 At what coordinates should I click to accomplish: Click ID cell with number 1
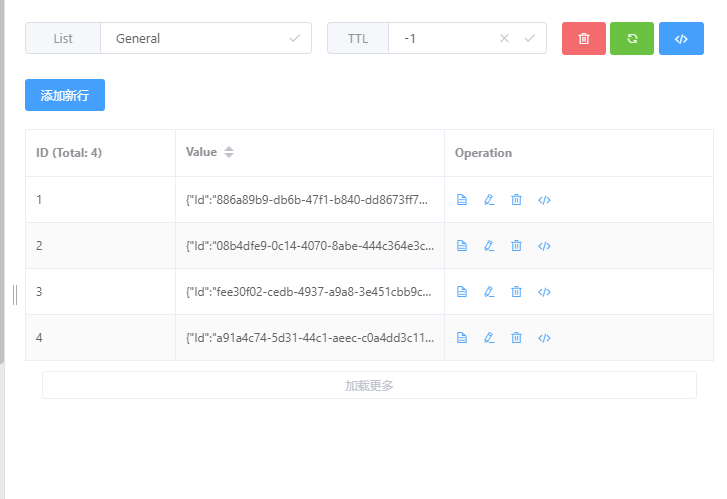tap(100, 200)
